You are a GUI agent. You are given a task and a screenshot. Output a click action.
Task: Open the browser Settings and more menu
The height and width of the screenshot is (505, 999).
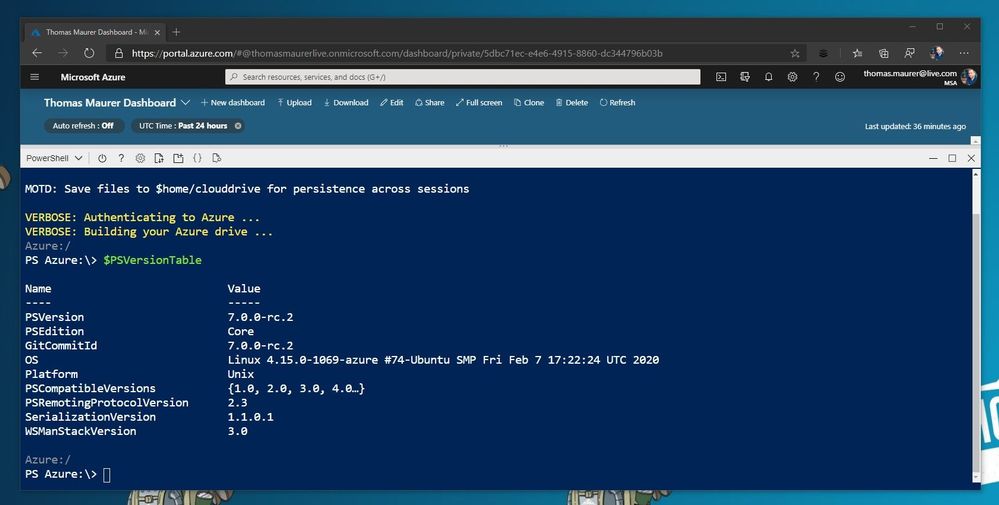[x=964, y=53]
